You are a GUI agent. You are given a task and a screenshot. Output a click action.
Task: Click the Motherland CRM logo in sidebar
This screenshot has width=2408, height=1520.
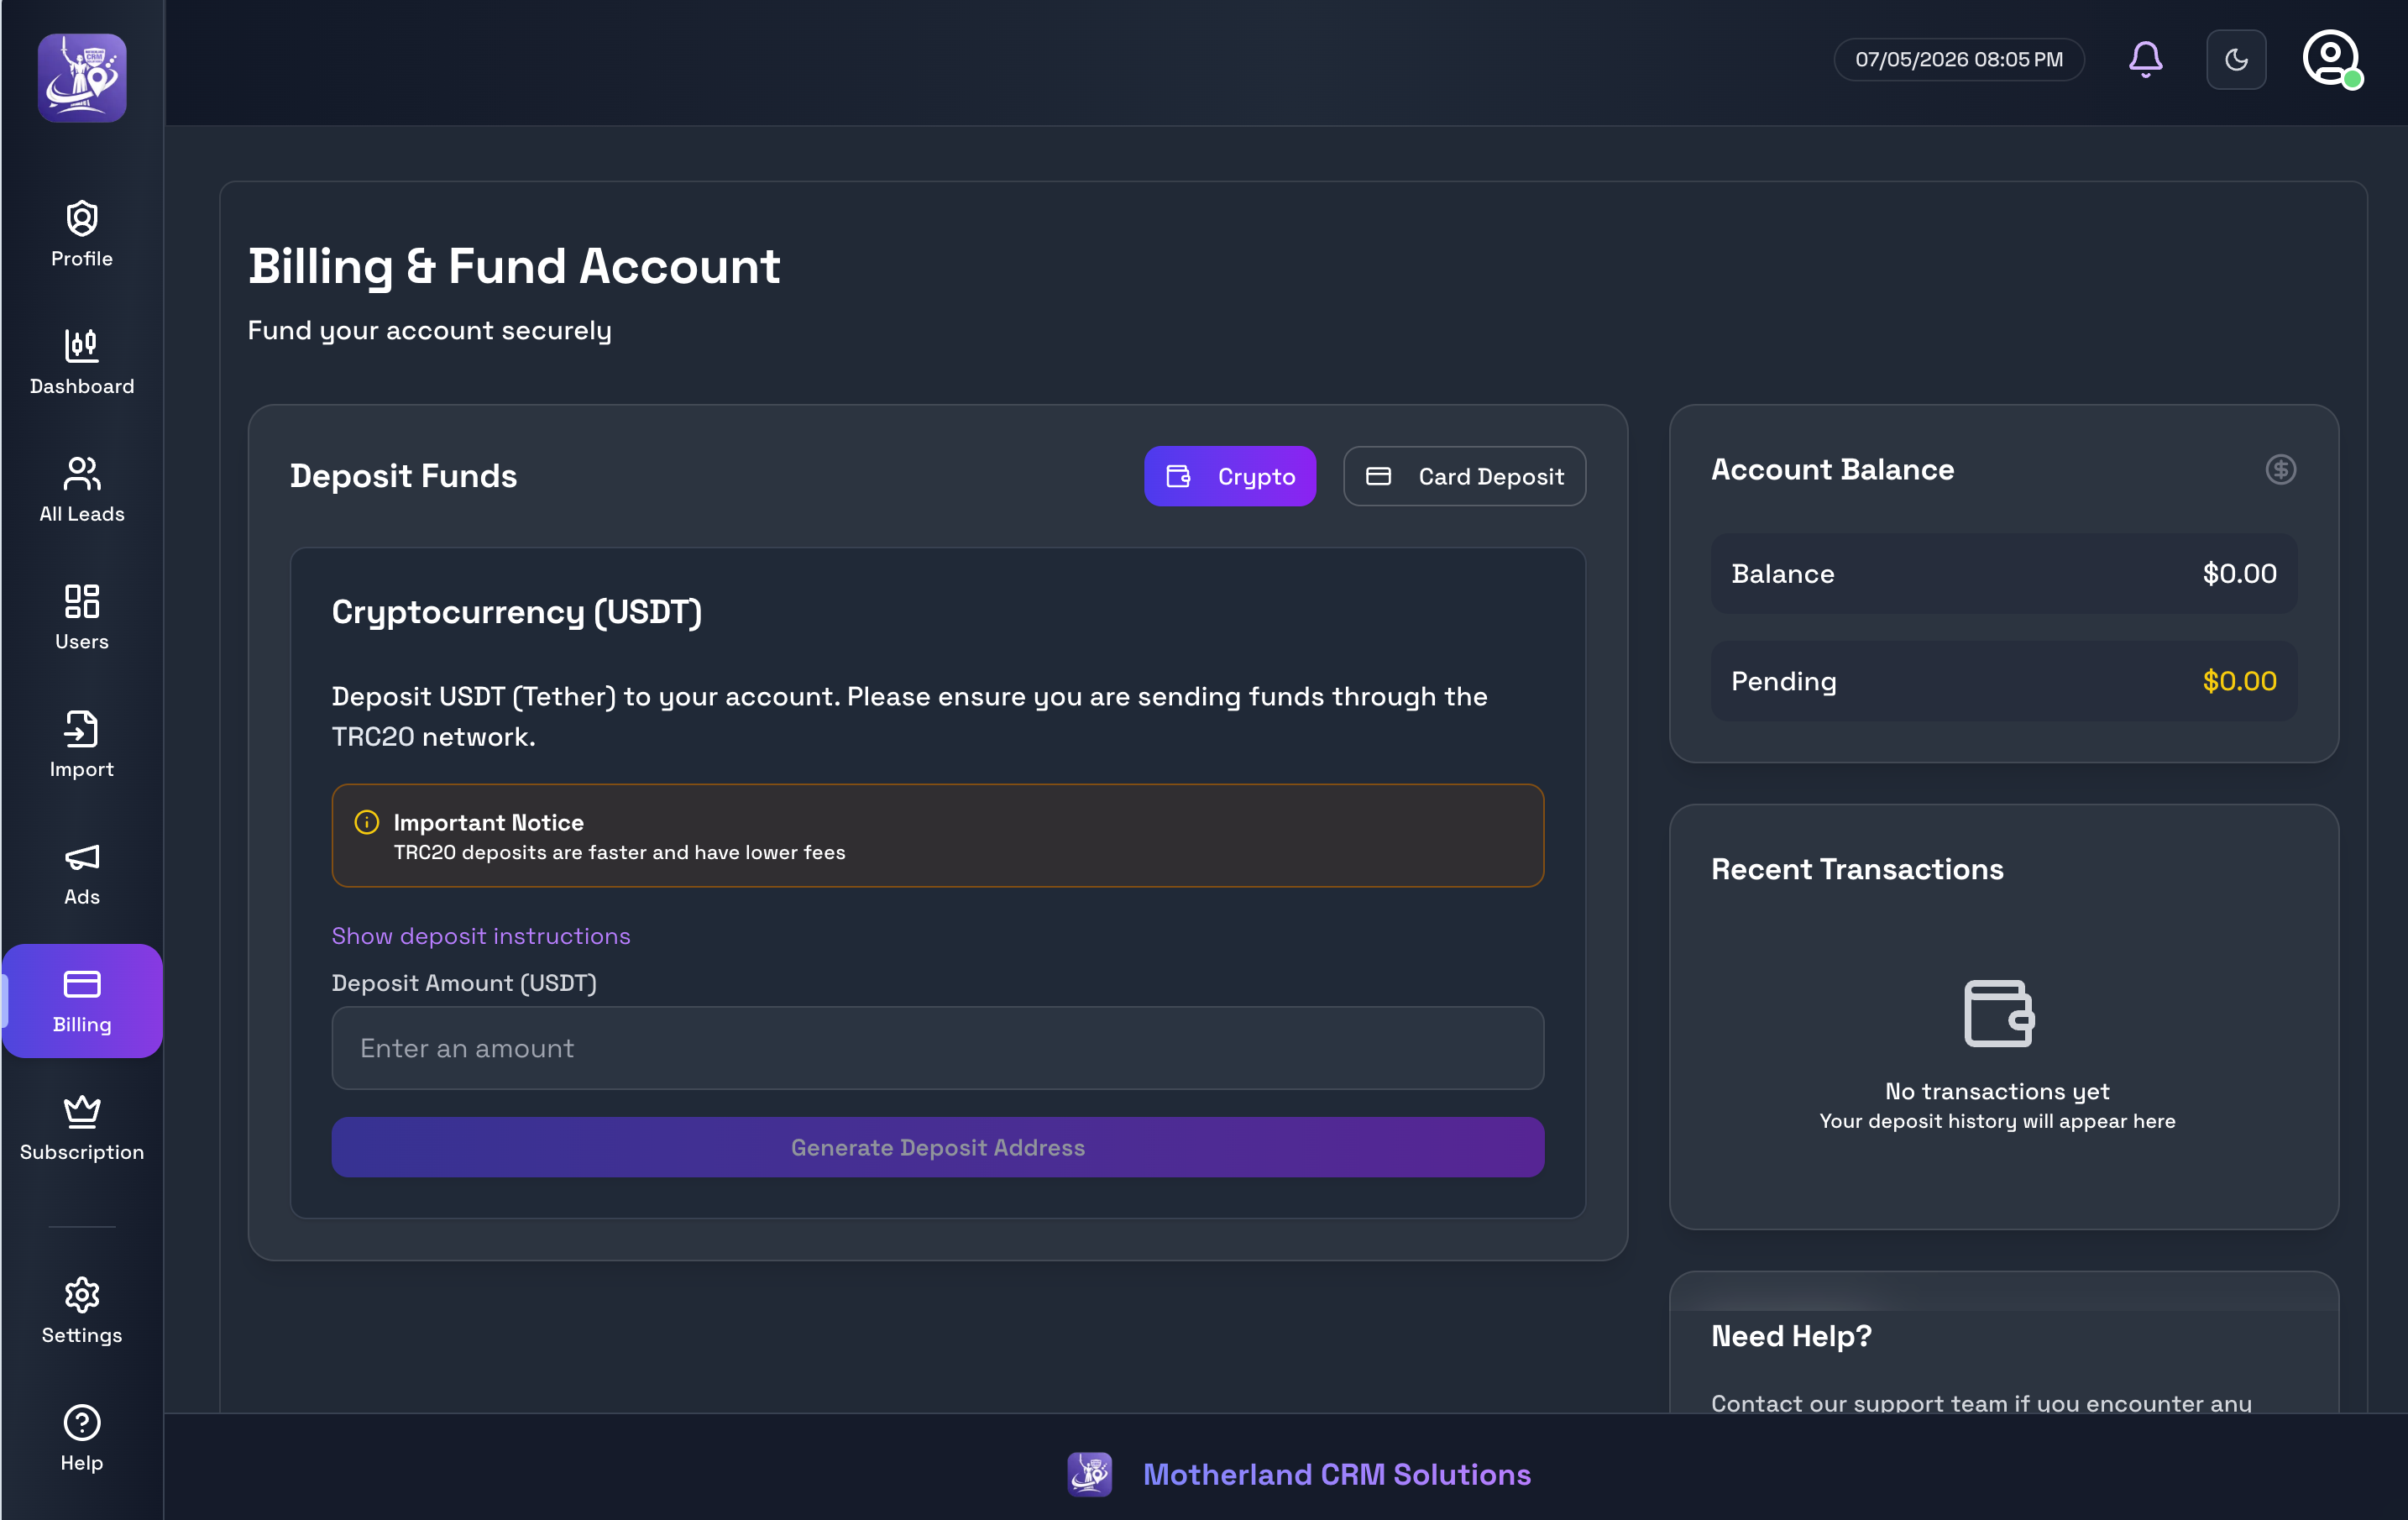click(82, 77)
